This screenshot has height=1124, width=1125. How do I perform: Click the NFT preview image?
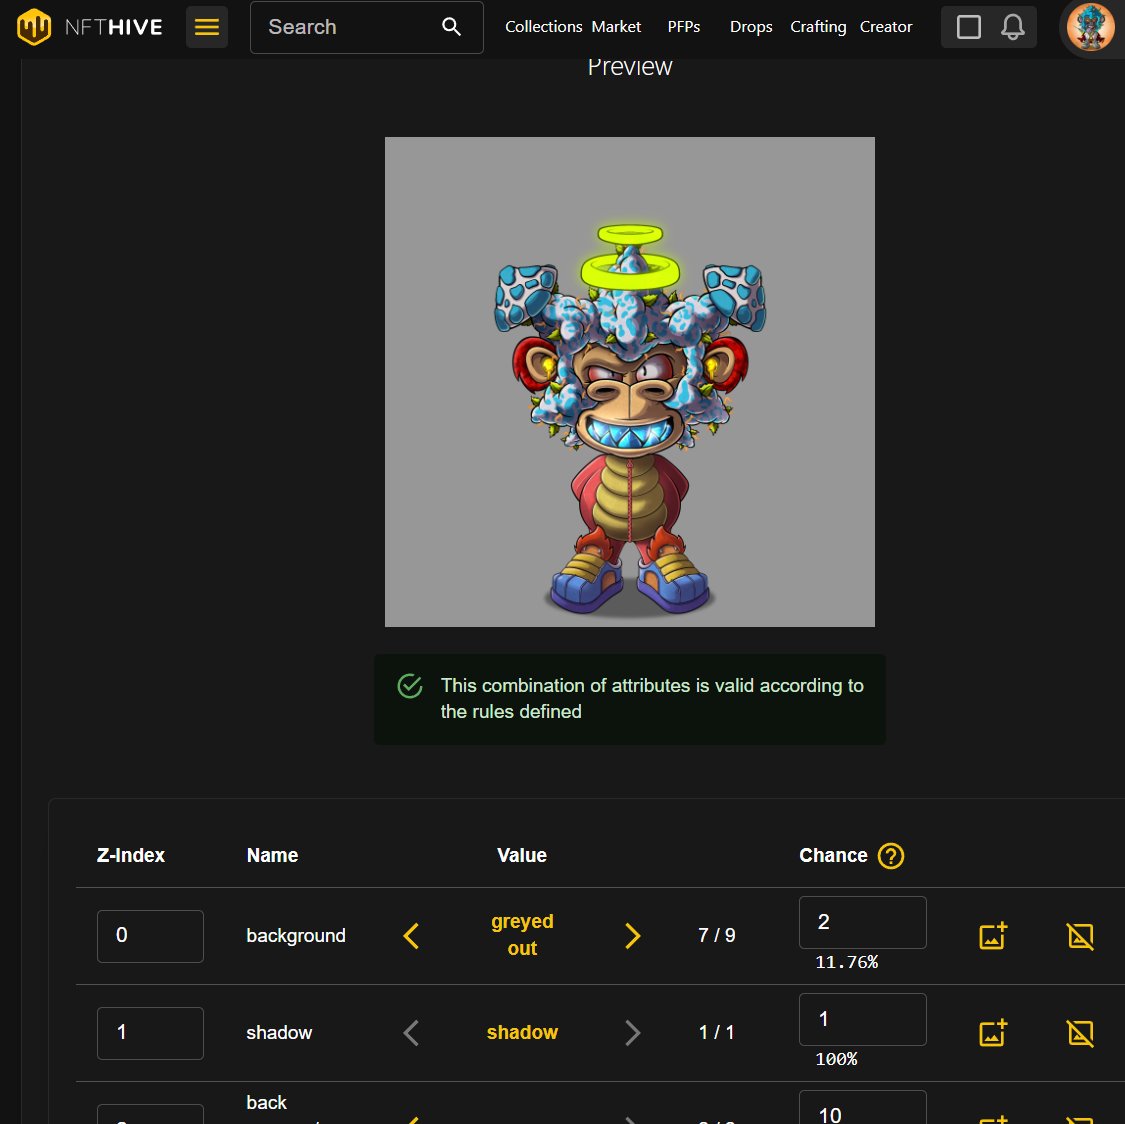point(629,382)
